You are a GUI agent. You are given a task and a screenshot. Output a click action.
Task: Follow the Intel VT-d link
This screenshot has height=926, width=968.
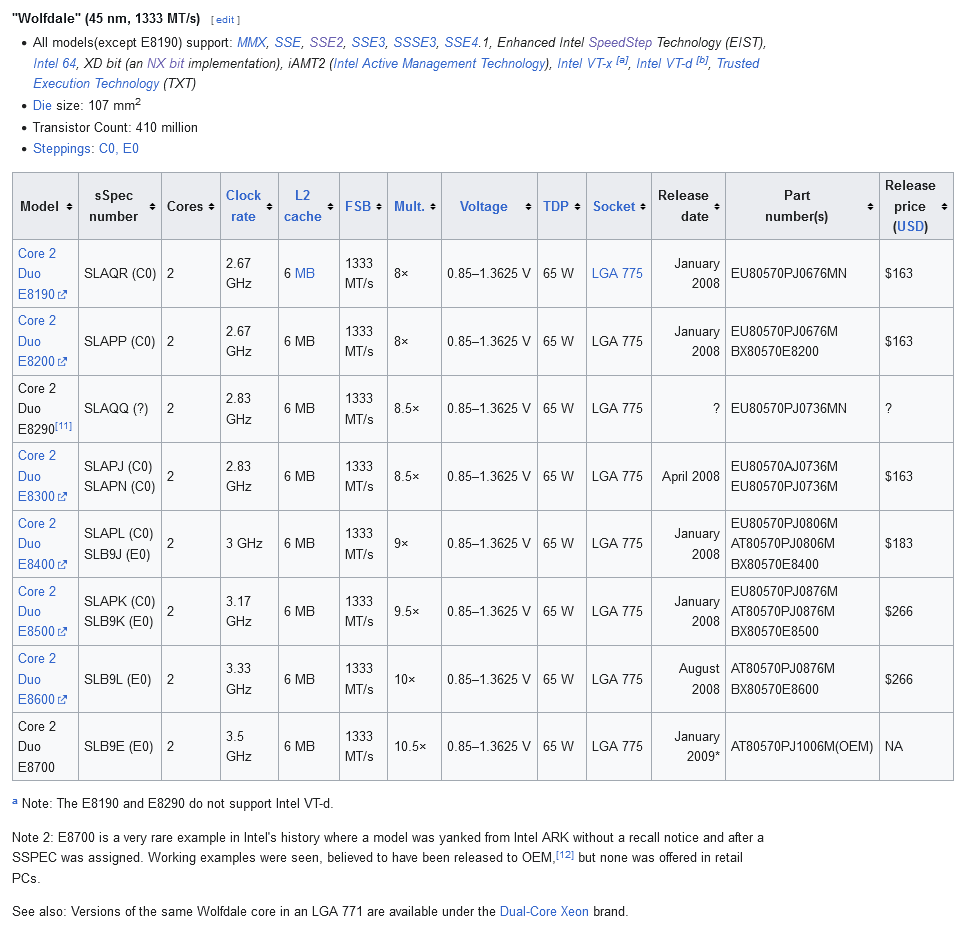[x=664, y=64]
